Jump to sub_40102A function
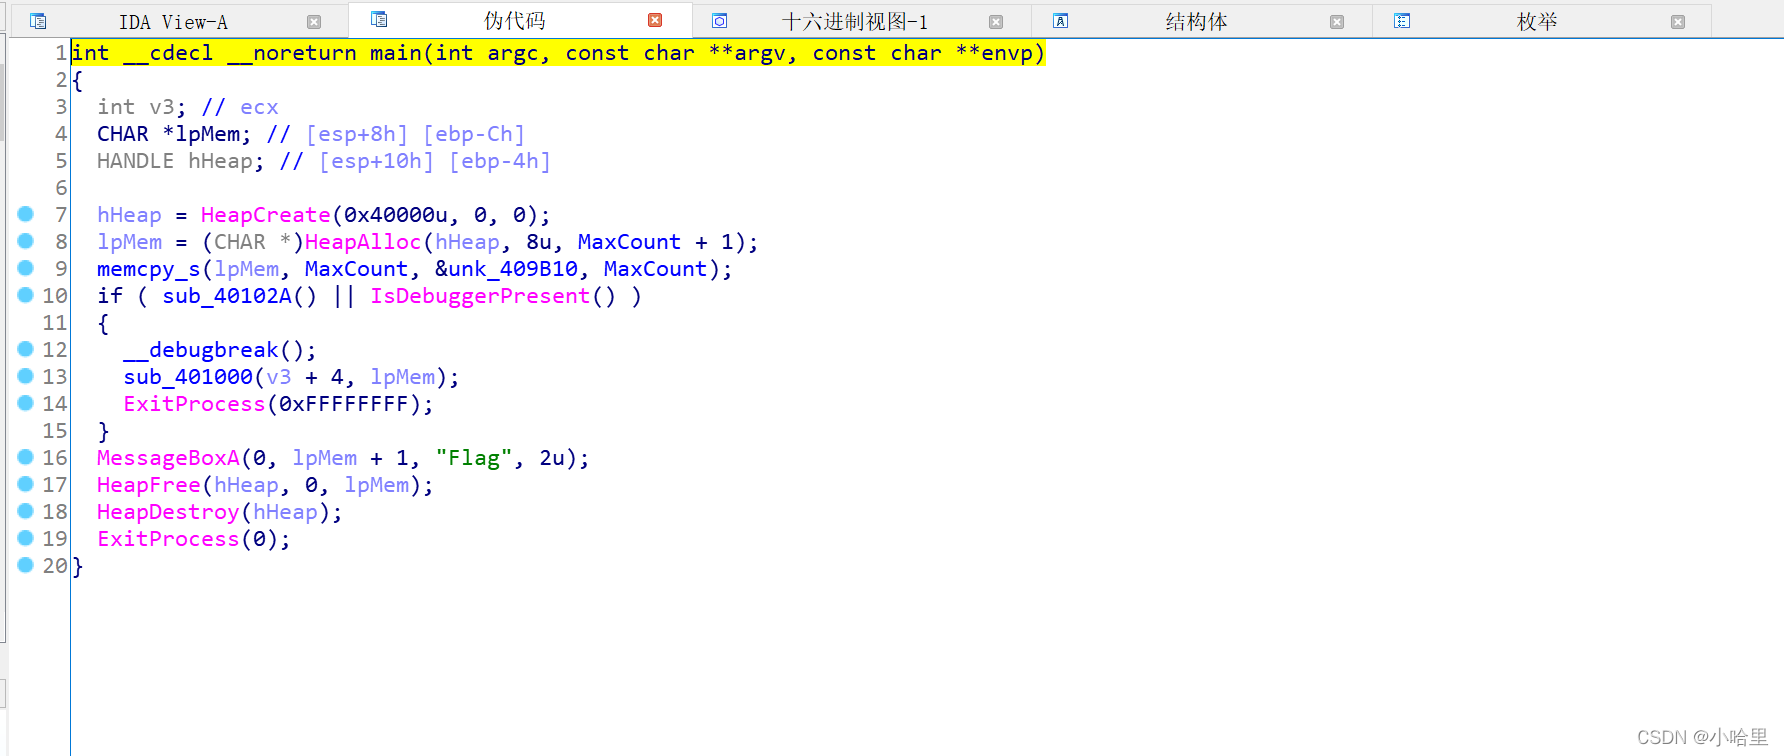1784x756 pixels. (x=227, y=296)
